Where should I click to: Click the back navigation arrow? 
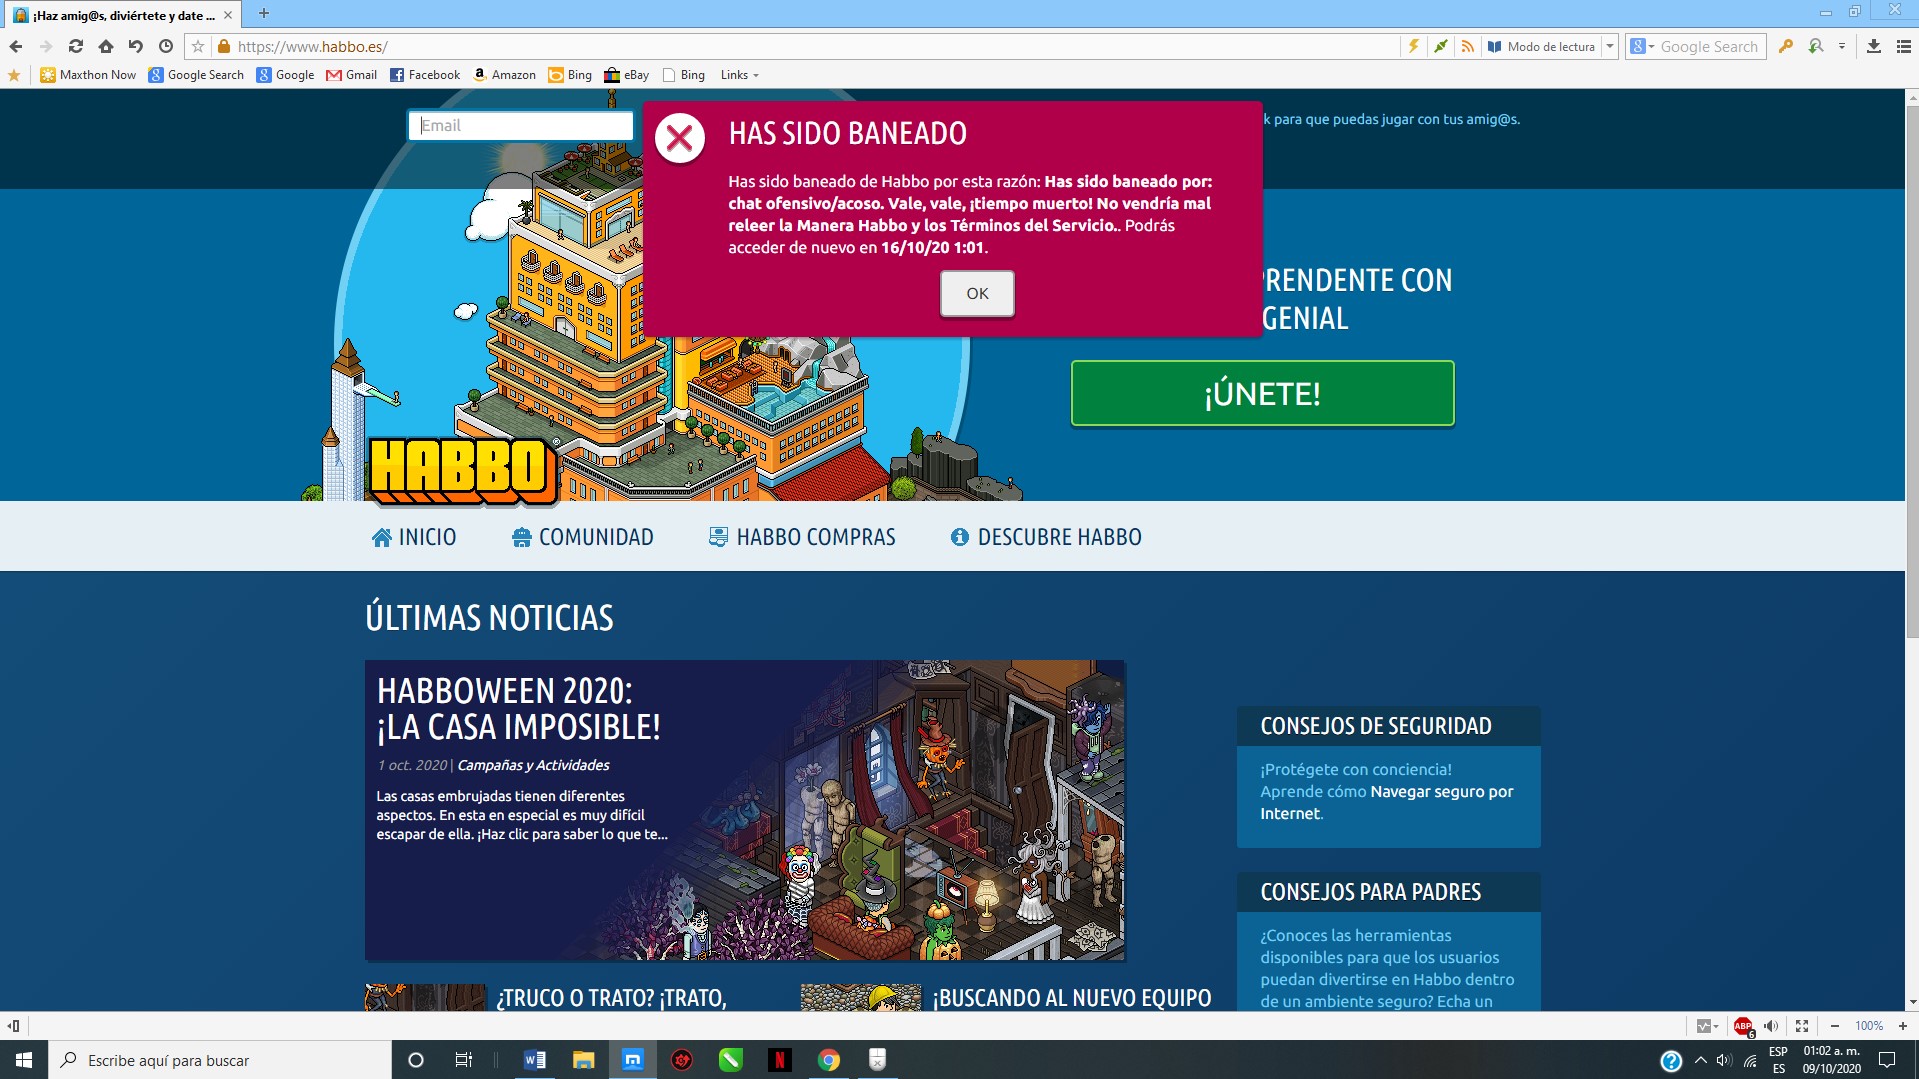point(16,46)
